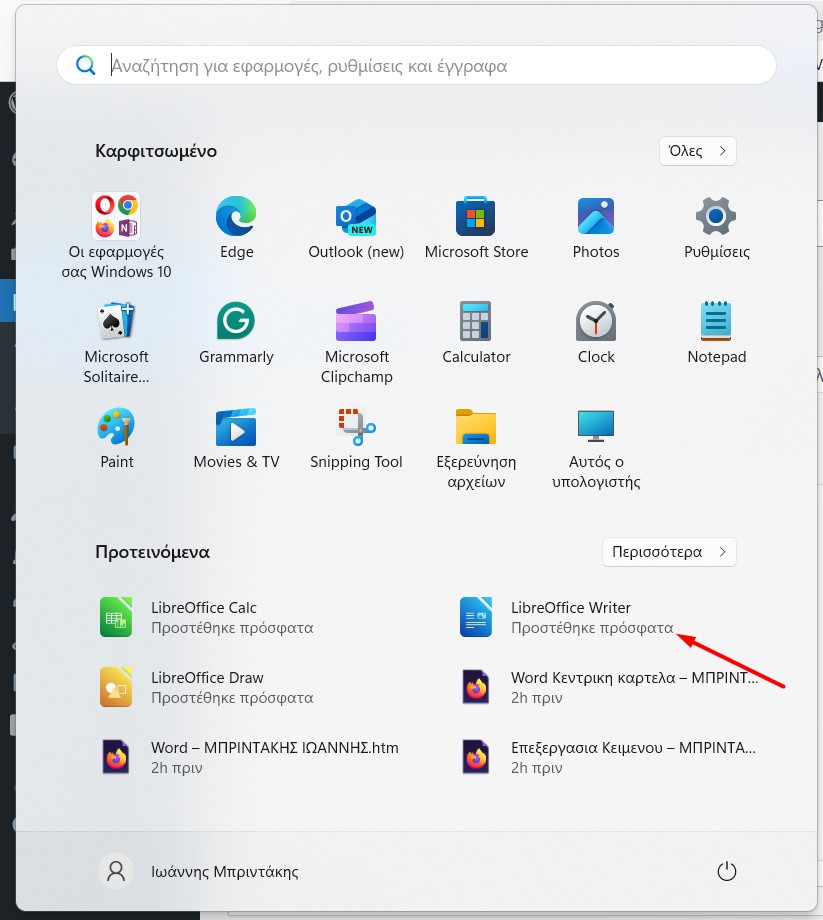Click the LibreOffice Calc icon
The image size is (823, 920).
(116, 617)
